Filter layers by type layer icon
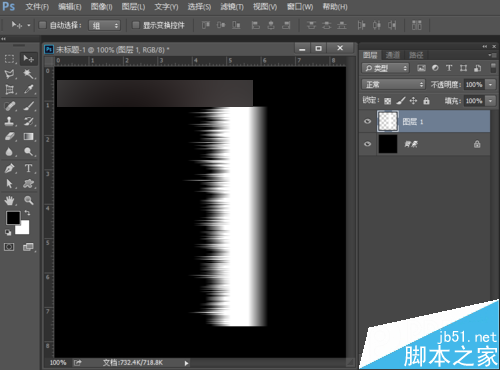Viewport: 500px width, 370px height. 449,68
